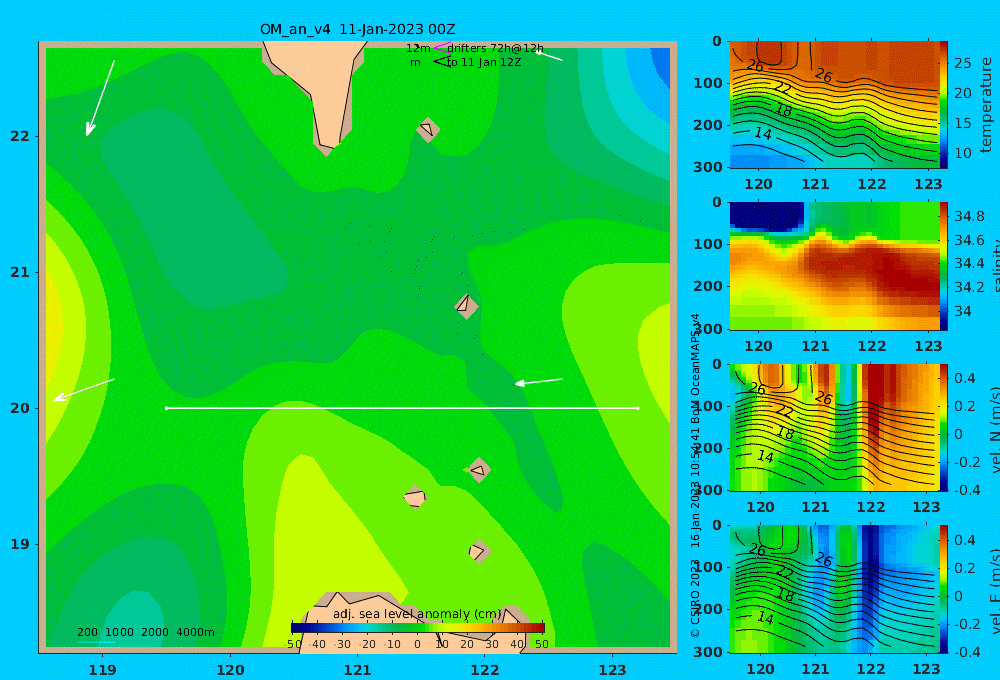
Task: Click the '4000m' depth legend label
Action: (x=195, y=632)
